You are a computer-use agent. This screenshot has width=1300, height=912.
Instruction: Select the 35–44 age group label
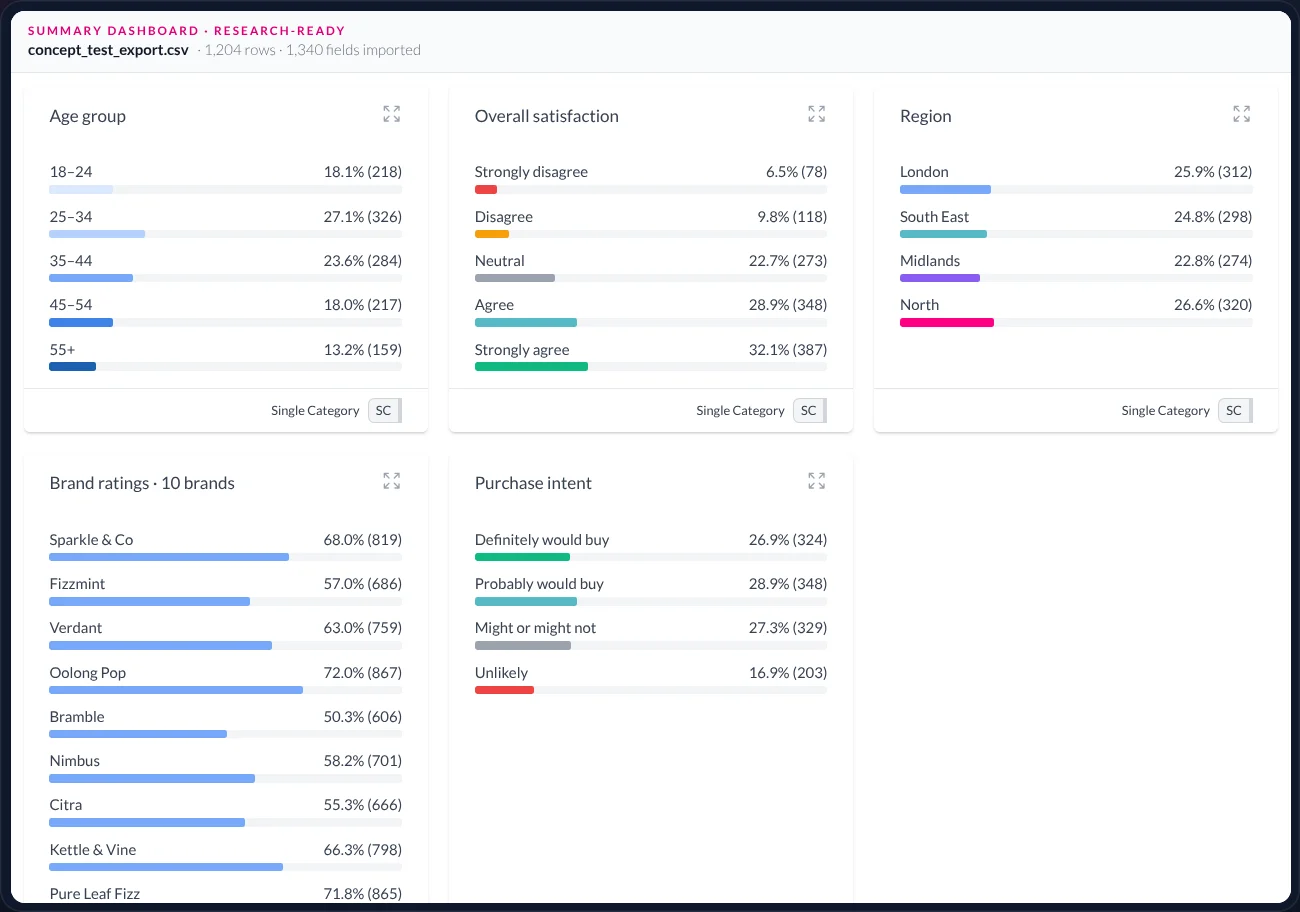[71, 261]
